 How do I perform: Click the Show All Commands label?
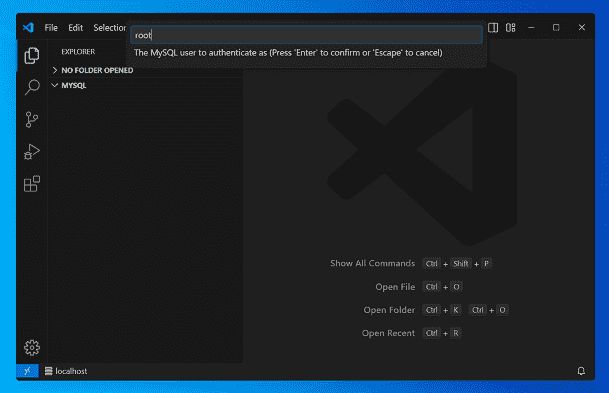tap(372, 263)
